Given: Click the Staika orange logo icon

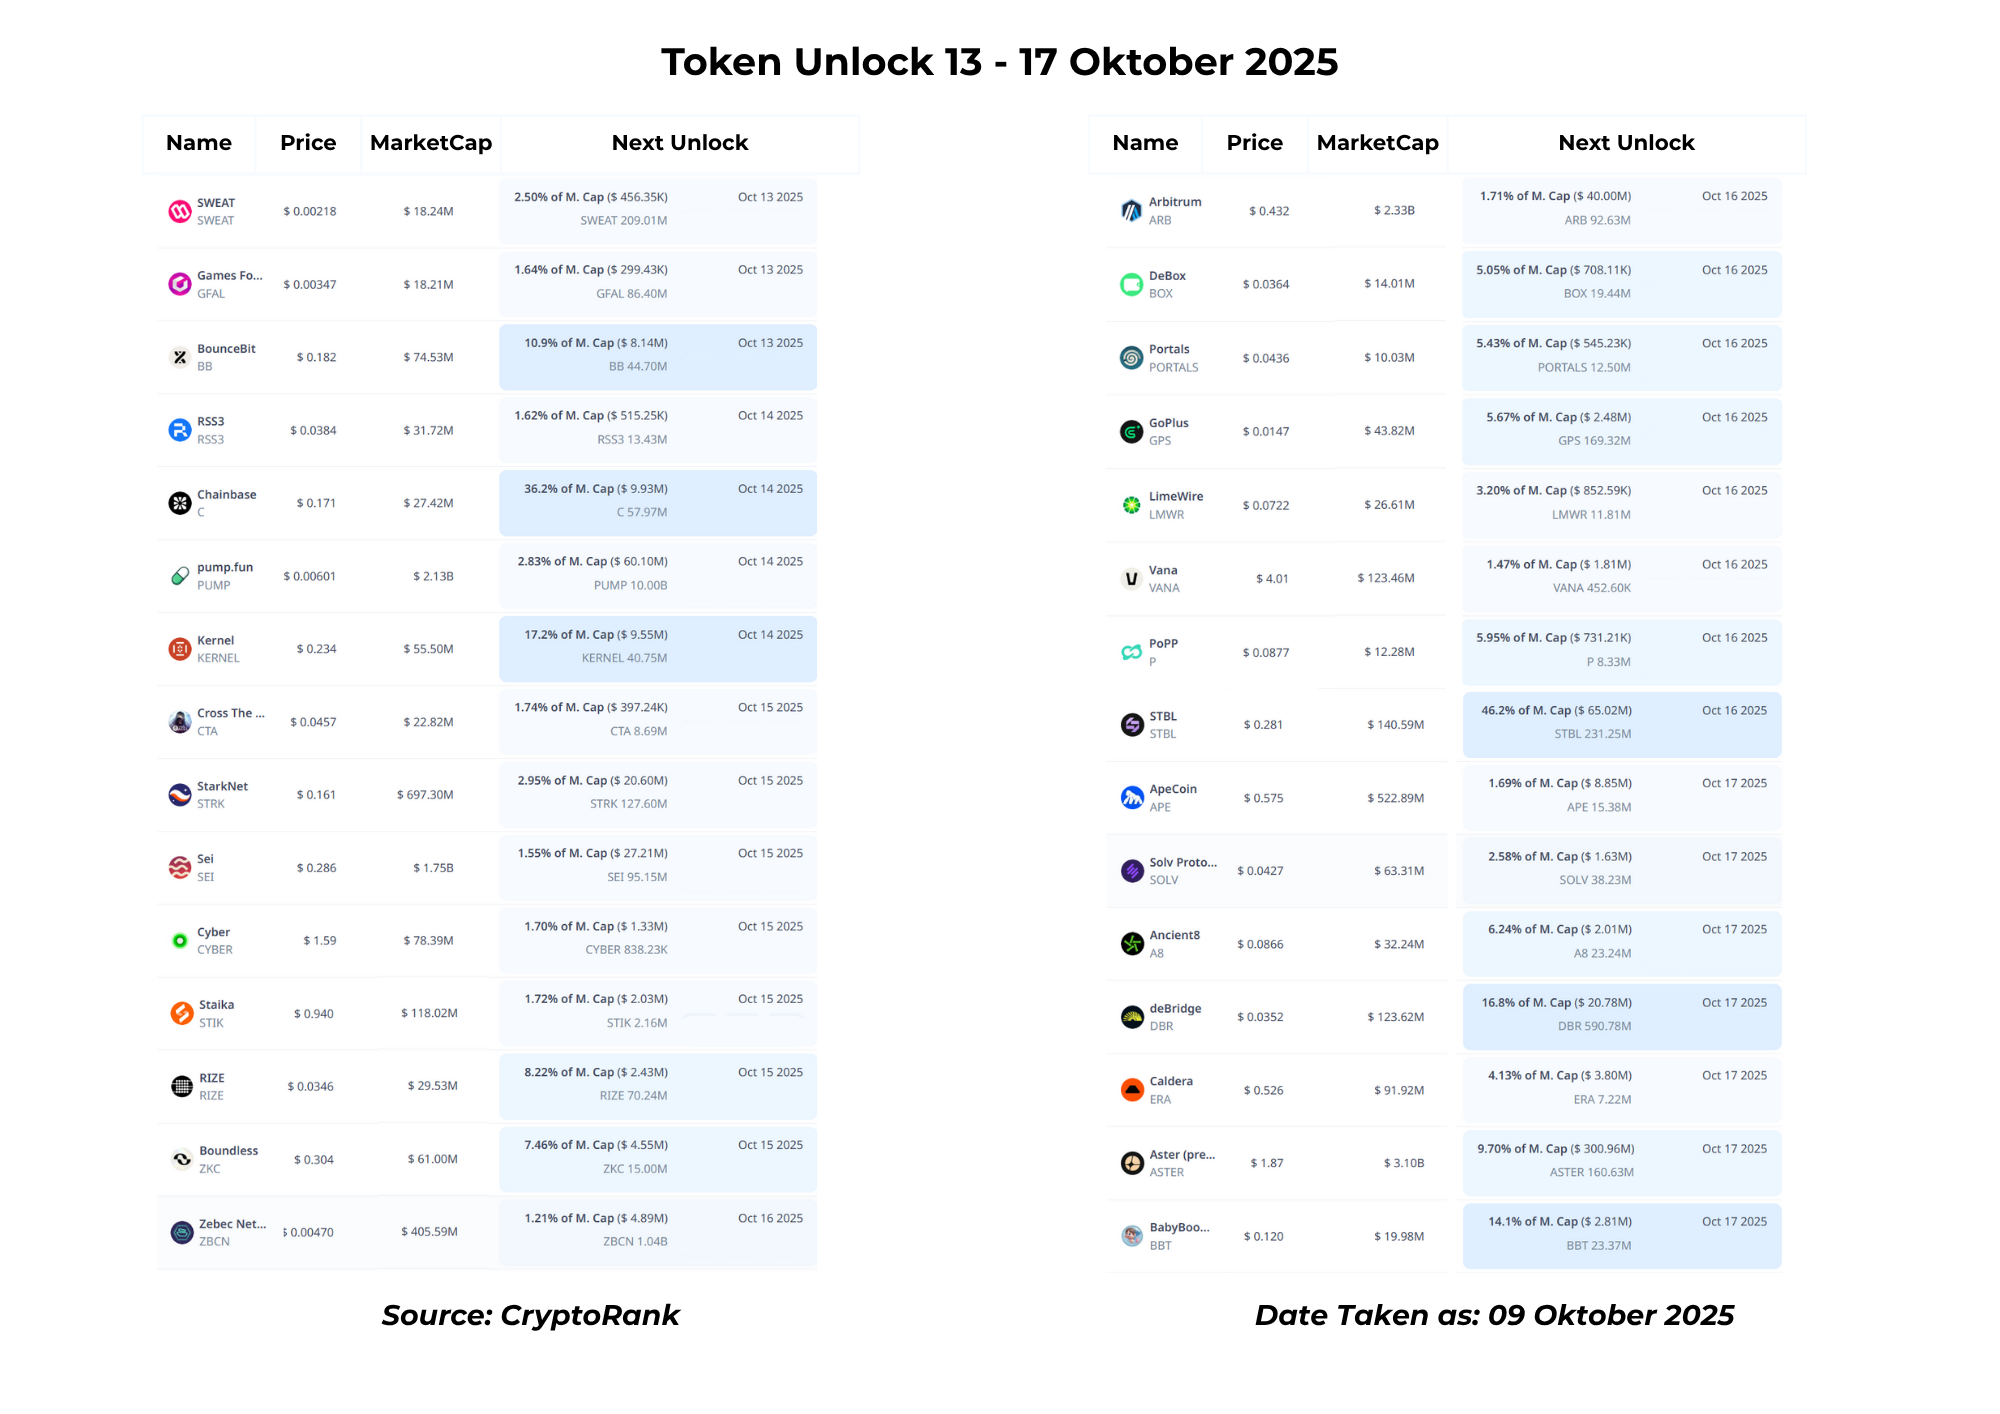Looking at the screenshot, I should [x=182, y=1013].
